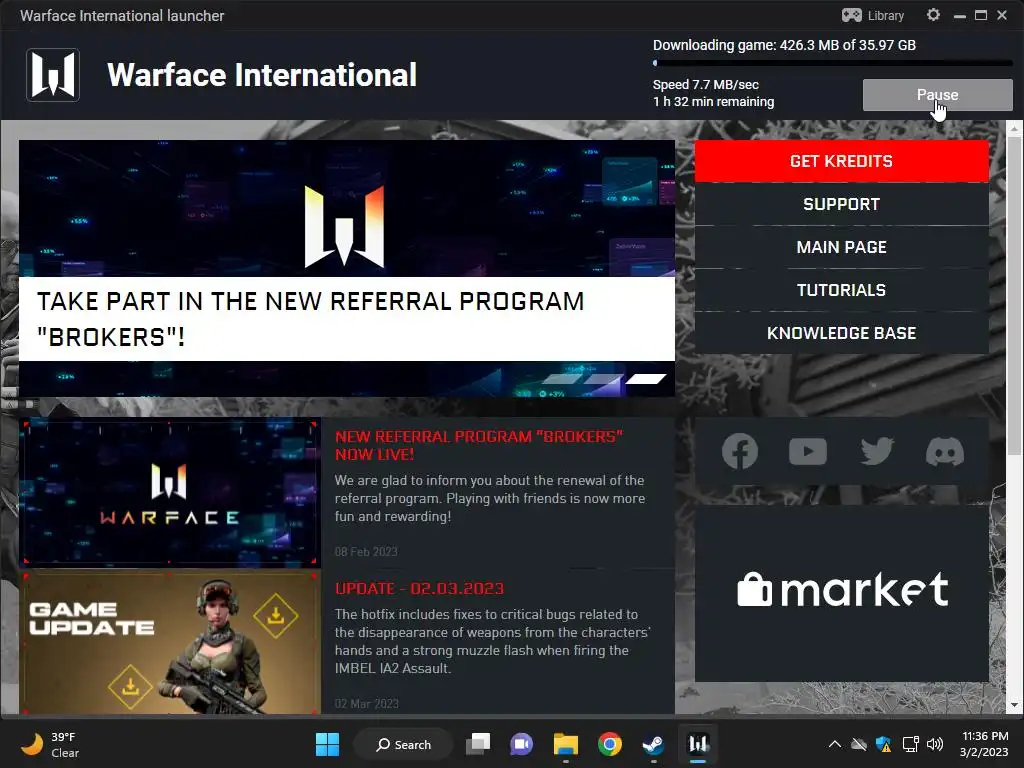Select the third banner slide indicator

(x=647, y=379)
